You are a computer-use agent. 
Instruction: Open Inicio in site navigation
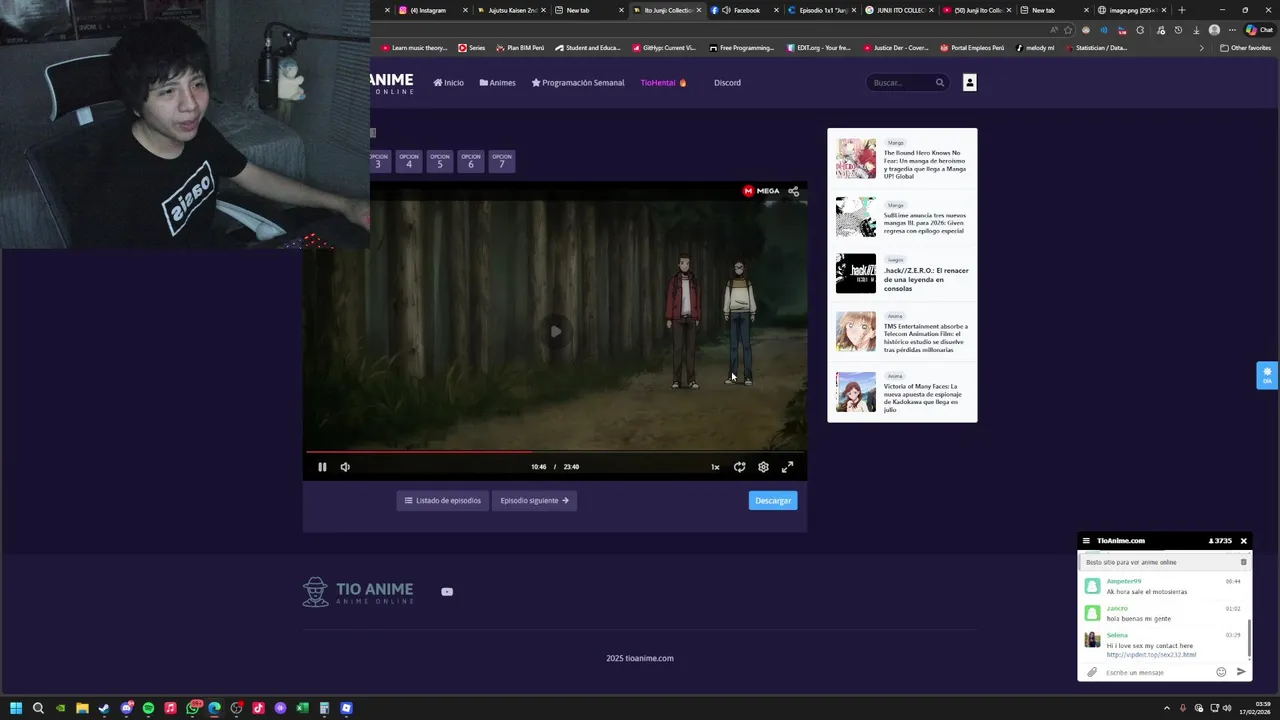448,83
